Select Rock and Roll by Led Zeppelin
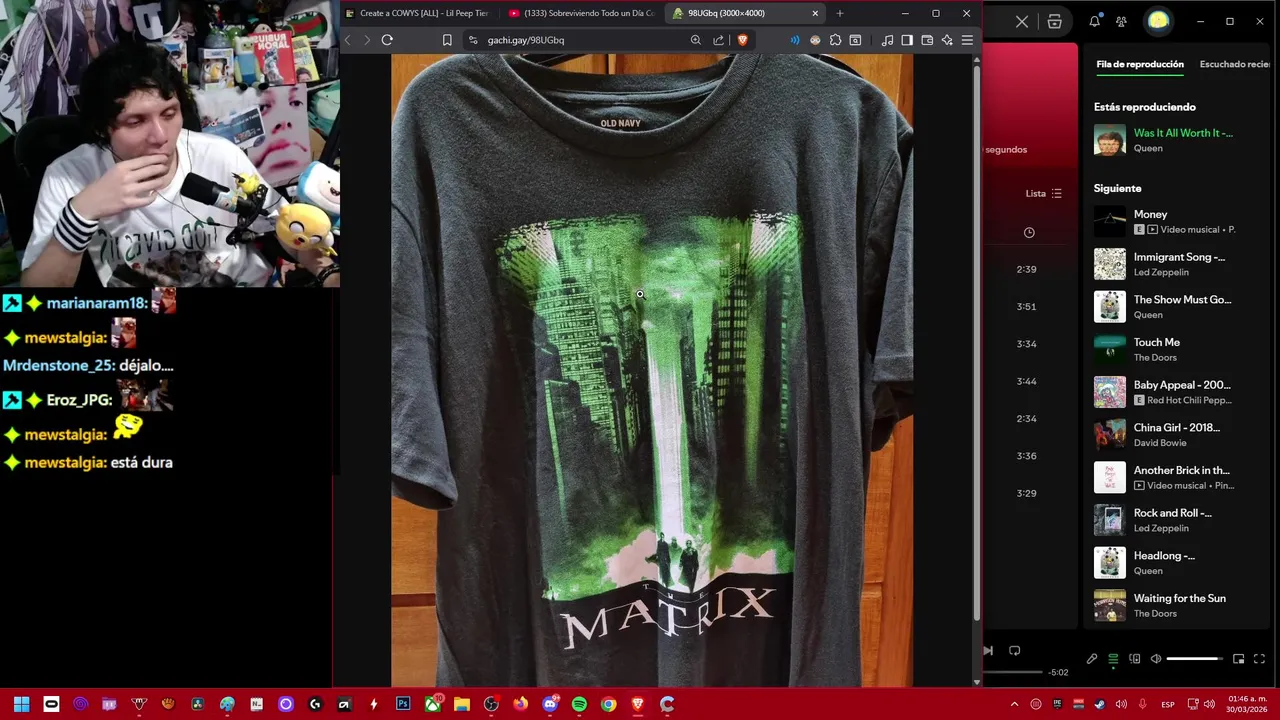This screenshot has width=1280, height=720. pos(1177,520)
